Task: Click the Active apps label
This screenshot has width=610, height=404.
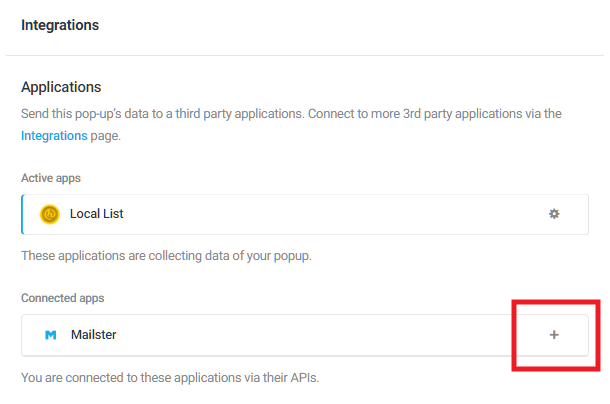Action: (x=51, y=178)
